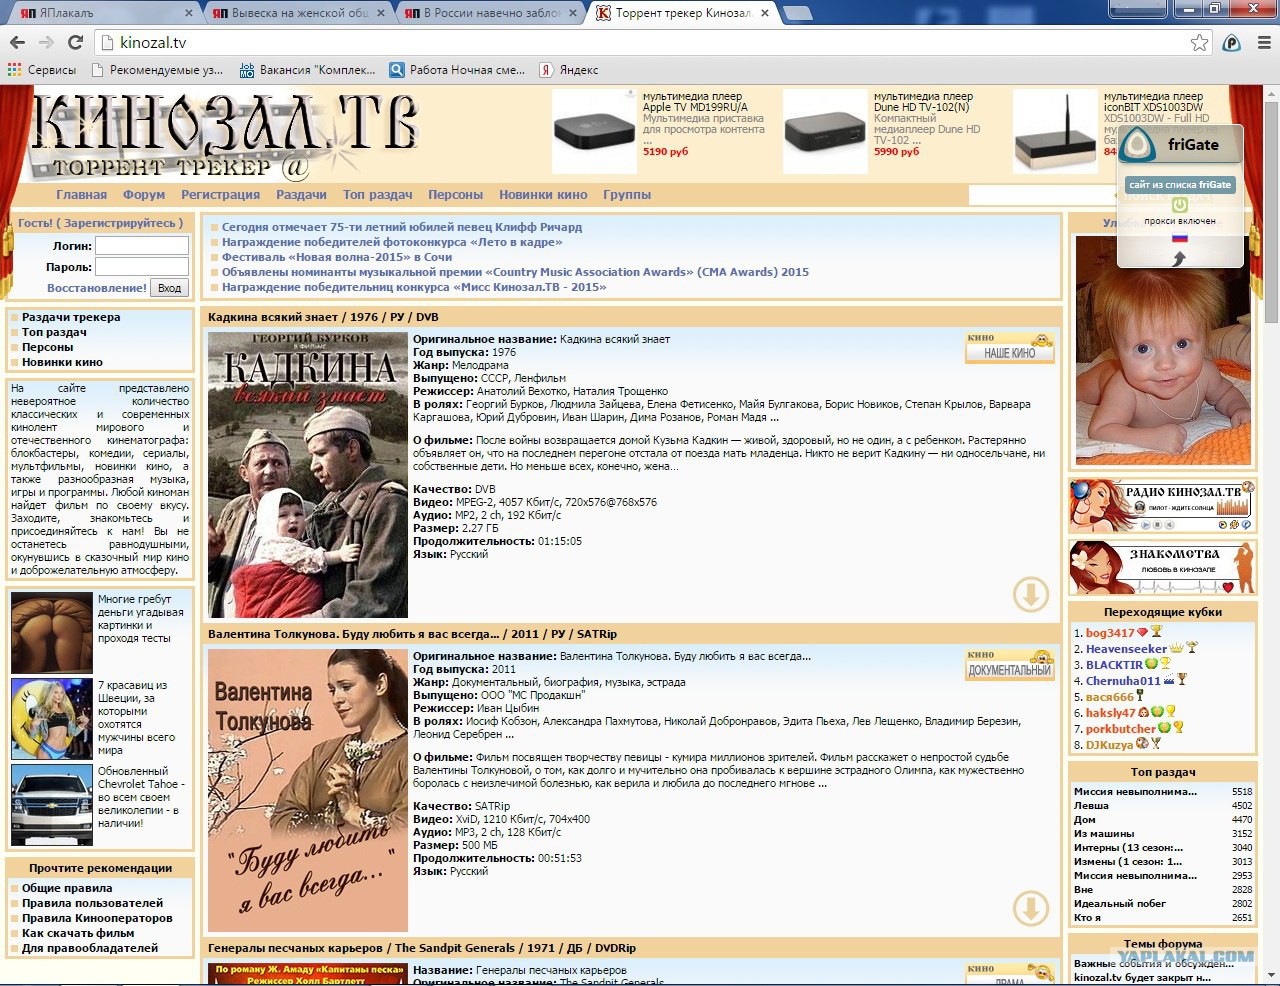Open the Сервисы apps shortcut
1280x986 pixels.
(x=42, y=70)
